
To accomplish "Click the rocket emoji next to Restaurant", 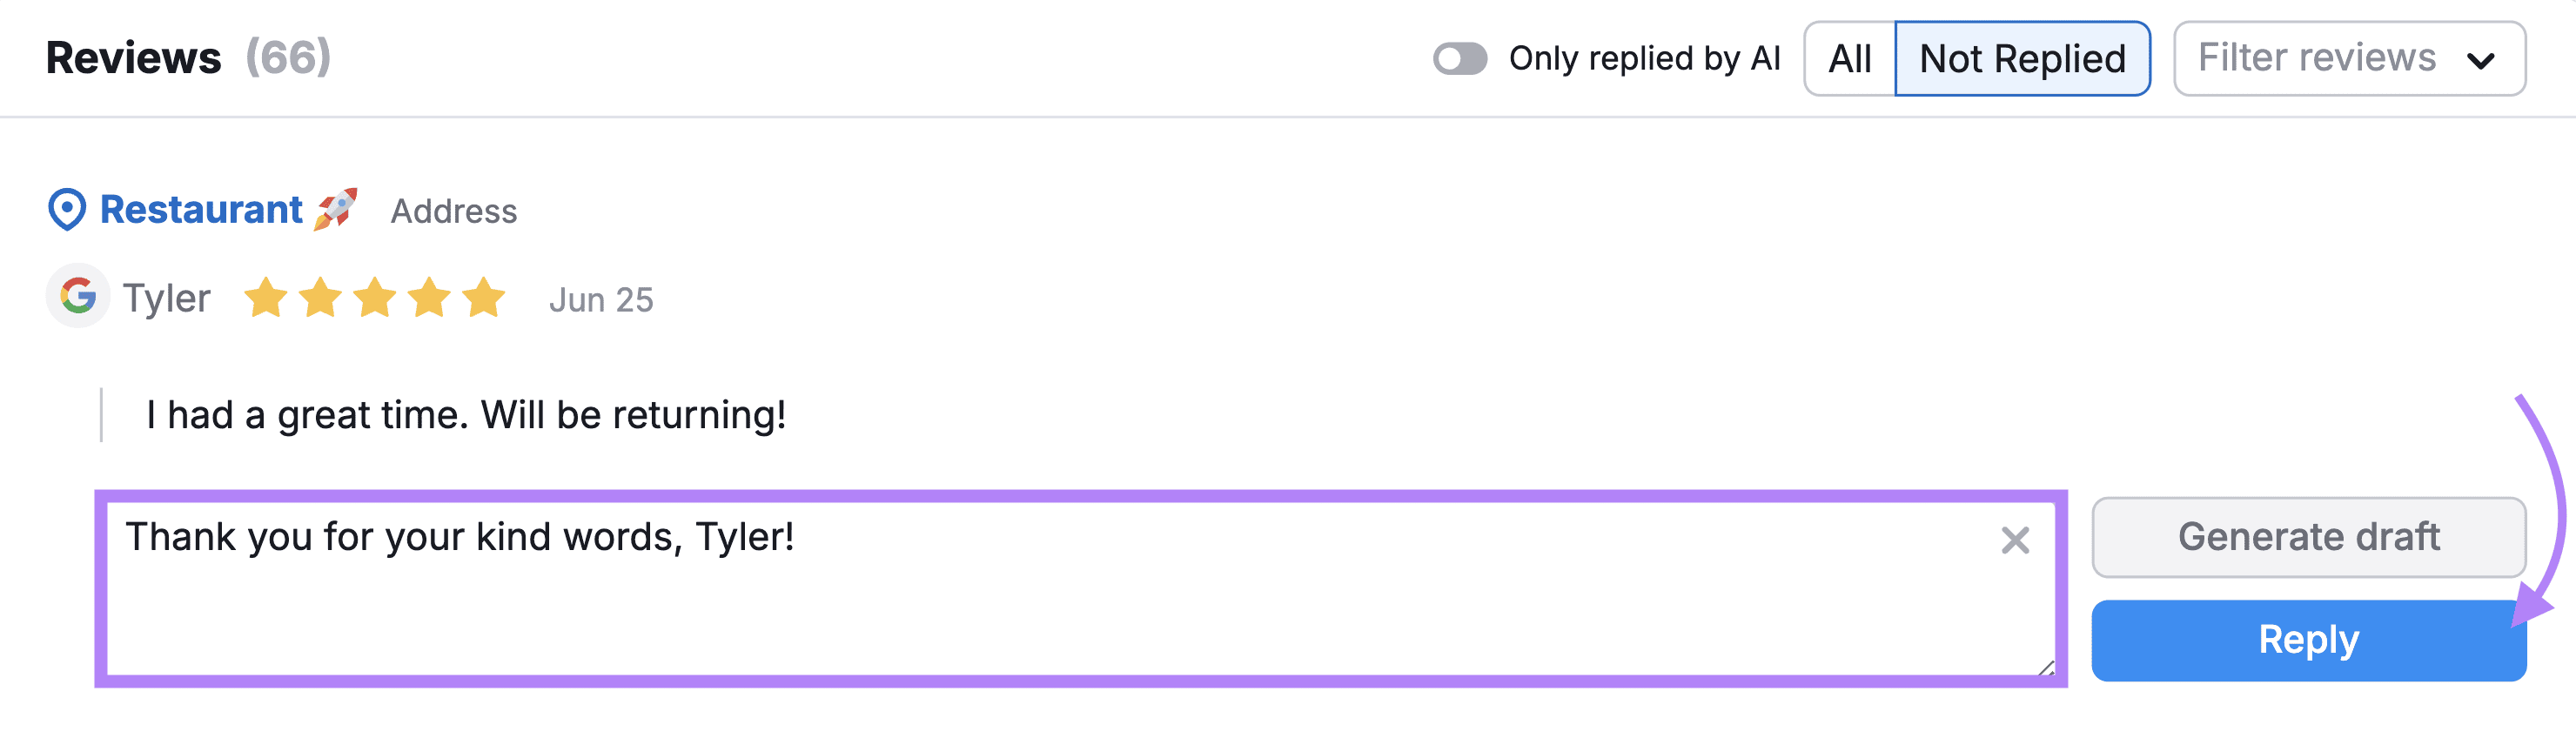I will (x=337, y=209).
